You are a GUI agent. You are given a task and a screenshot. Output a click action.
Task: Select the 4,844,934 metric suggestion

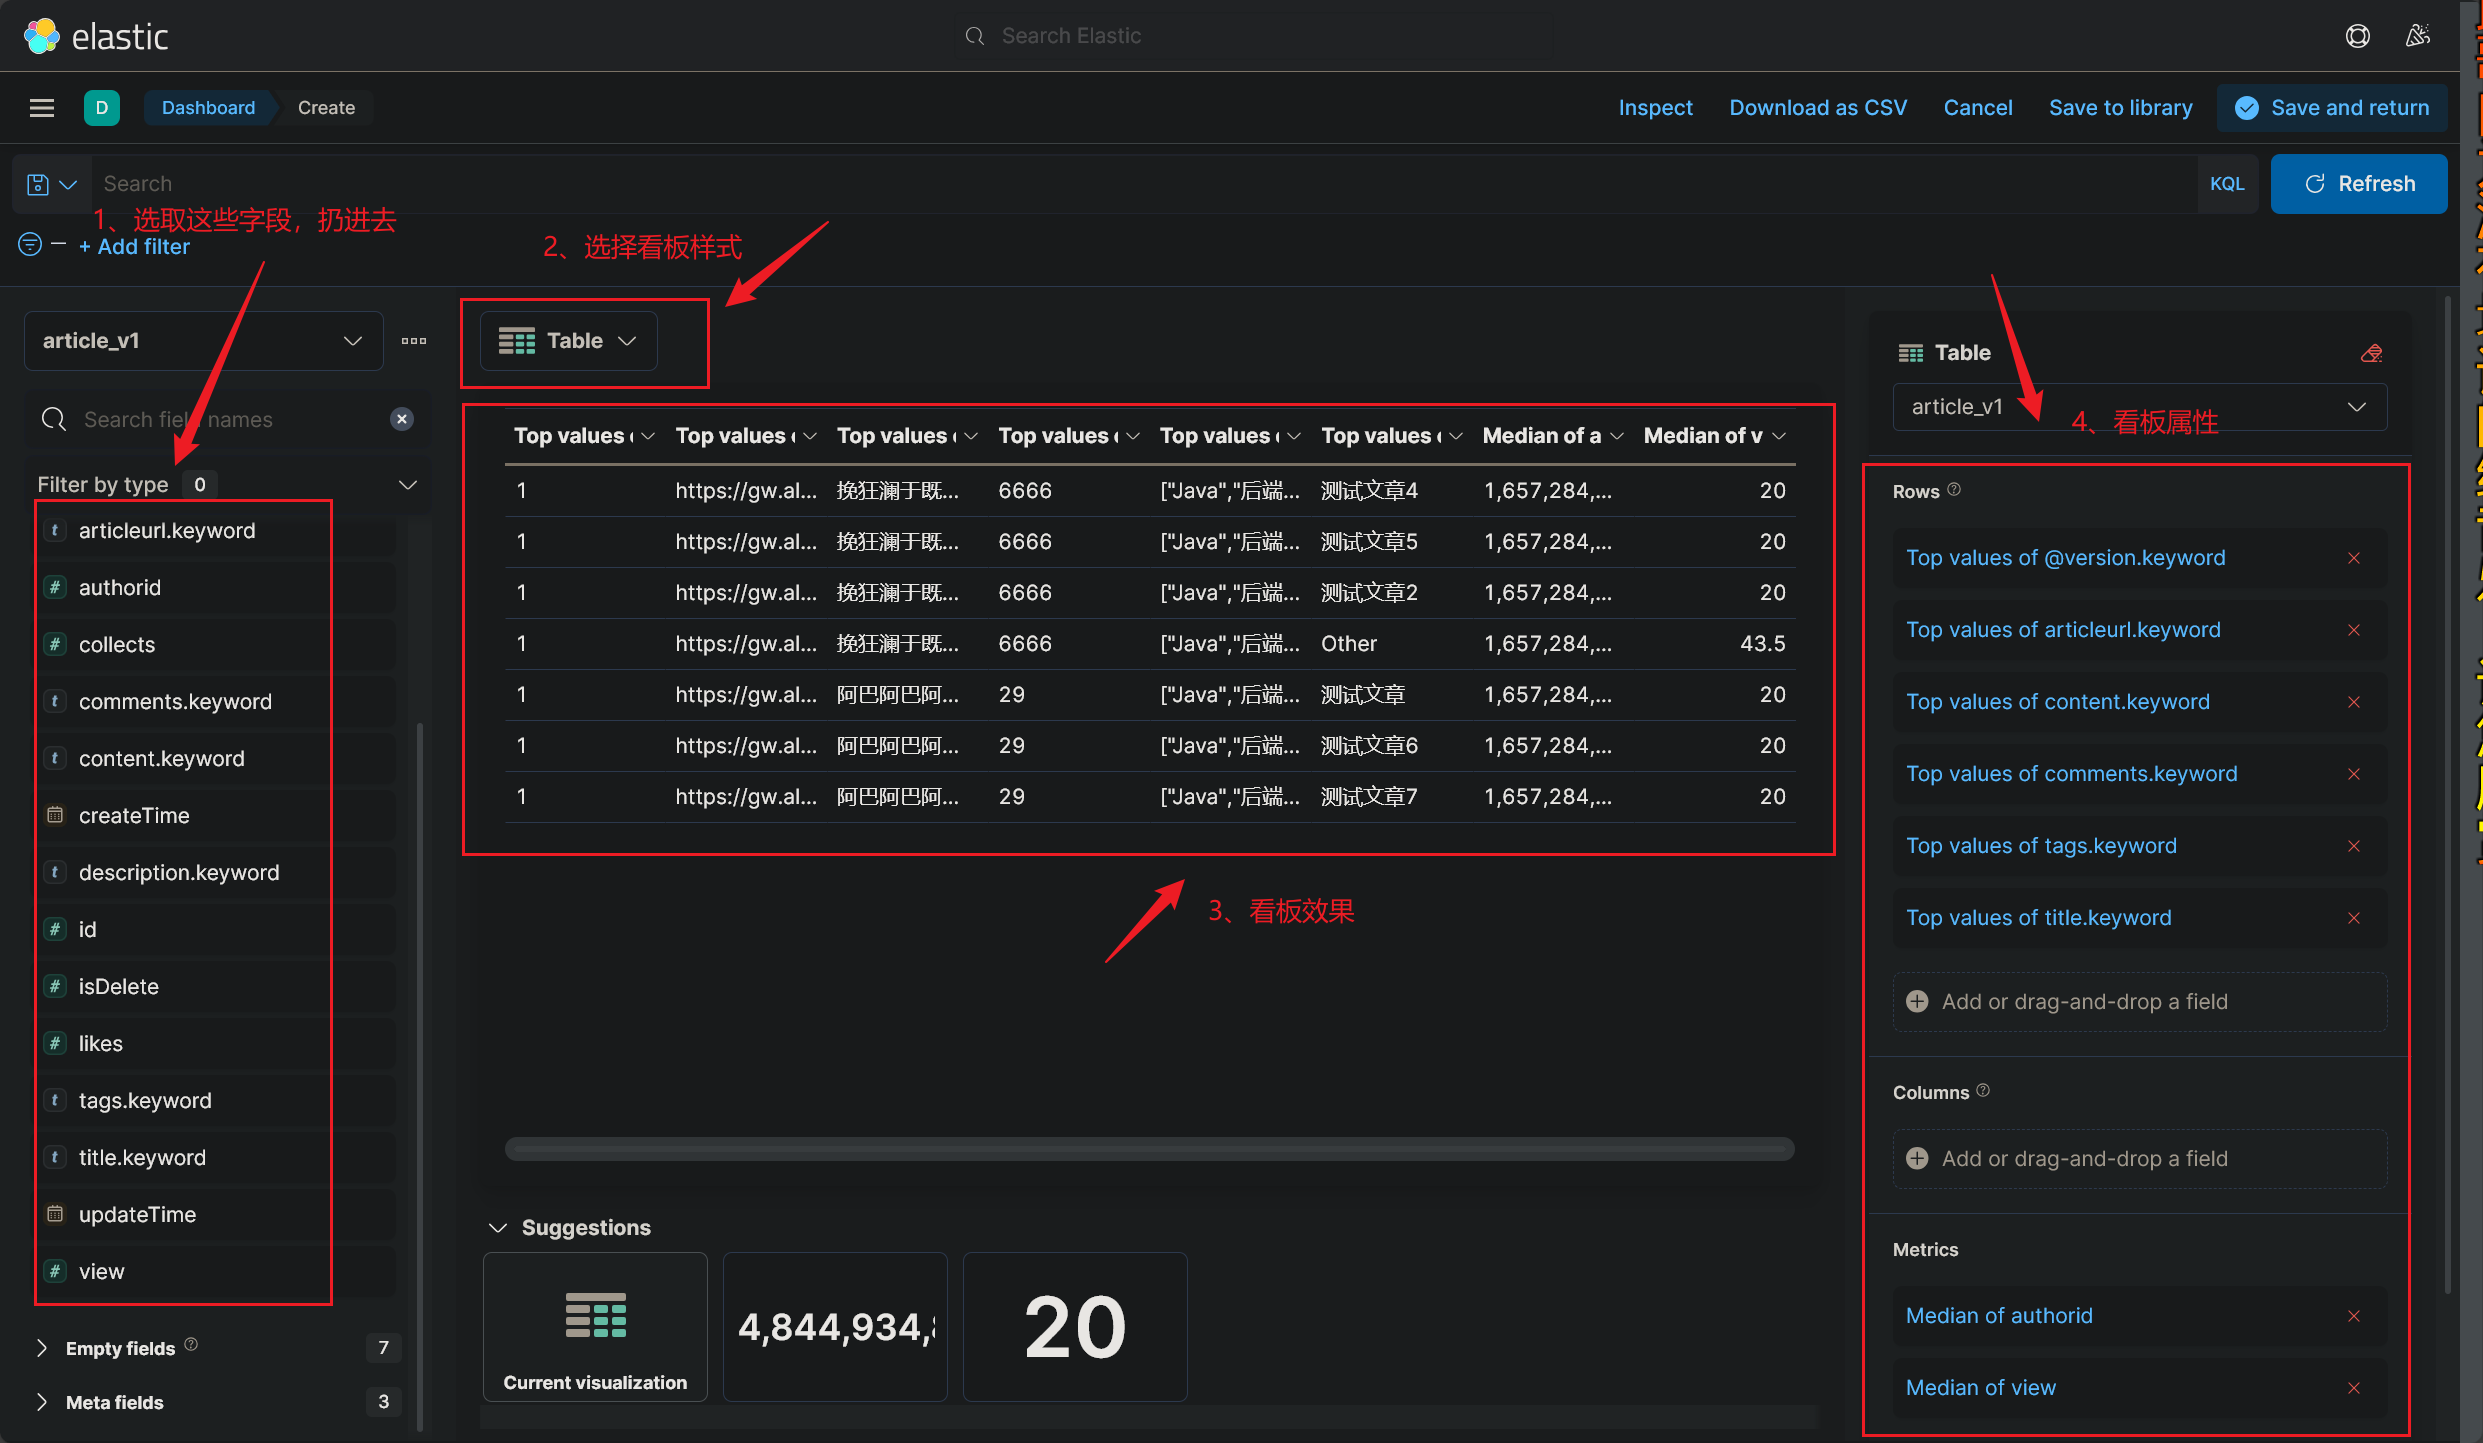835,1327
